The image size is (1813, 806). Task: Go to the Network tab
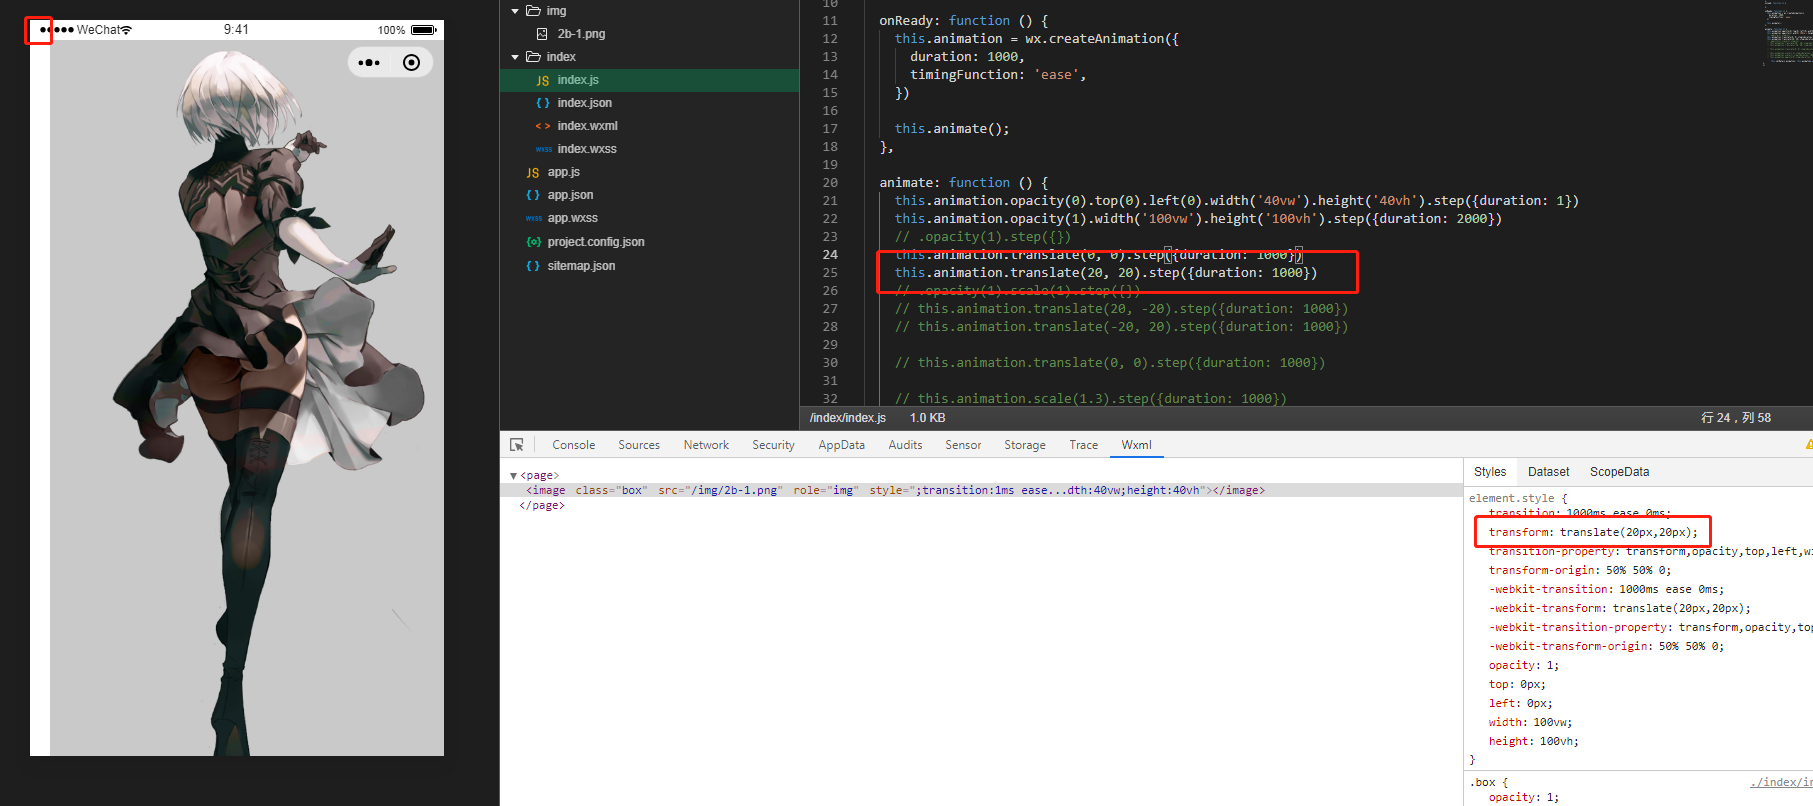pos(706,445)
